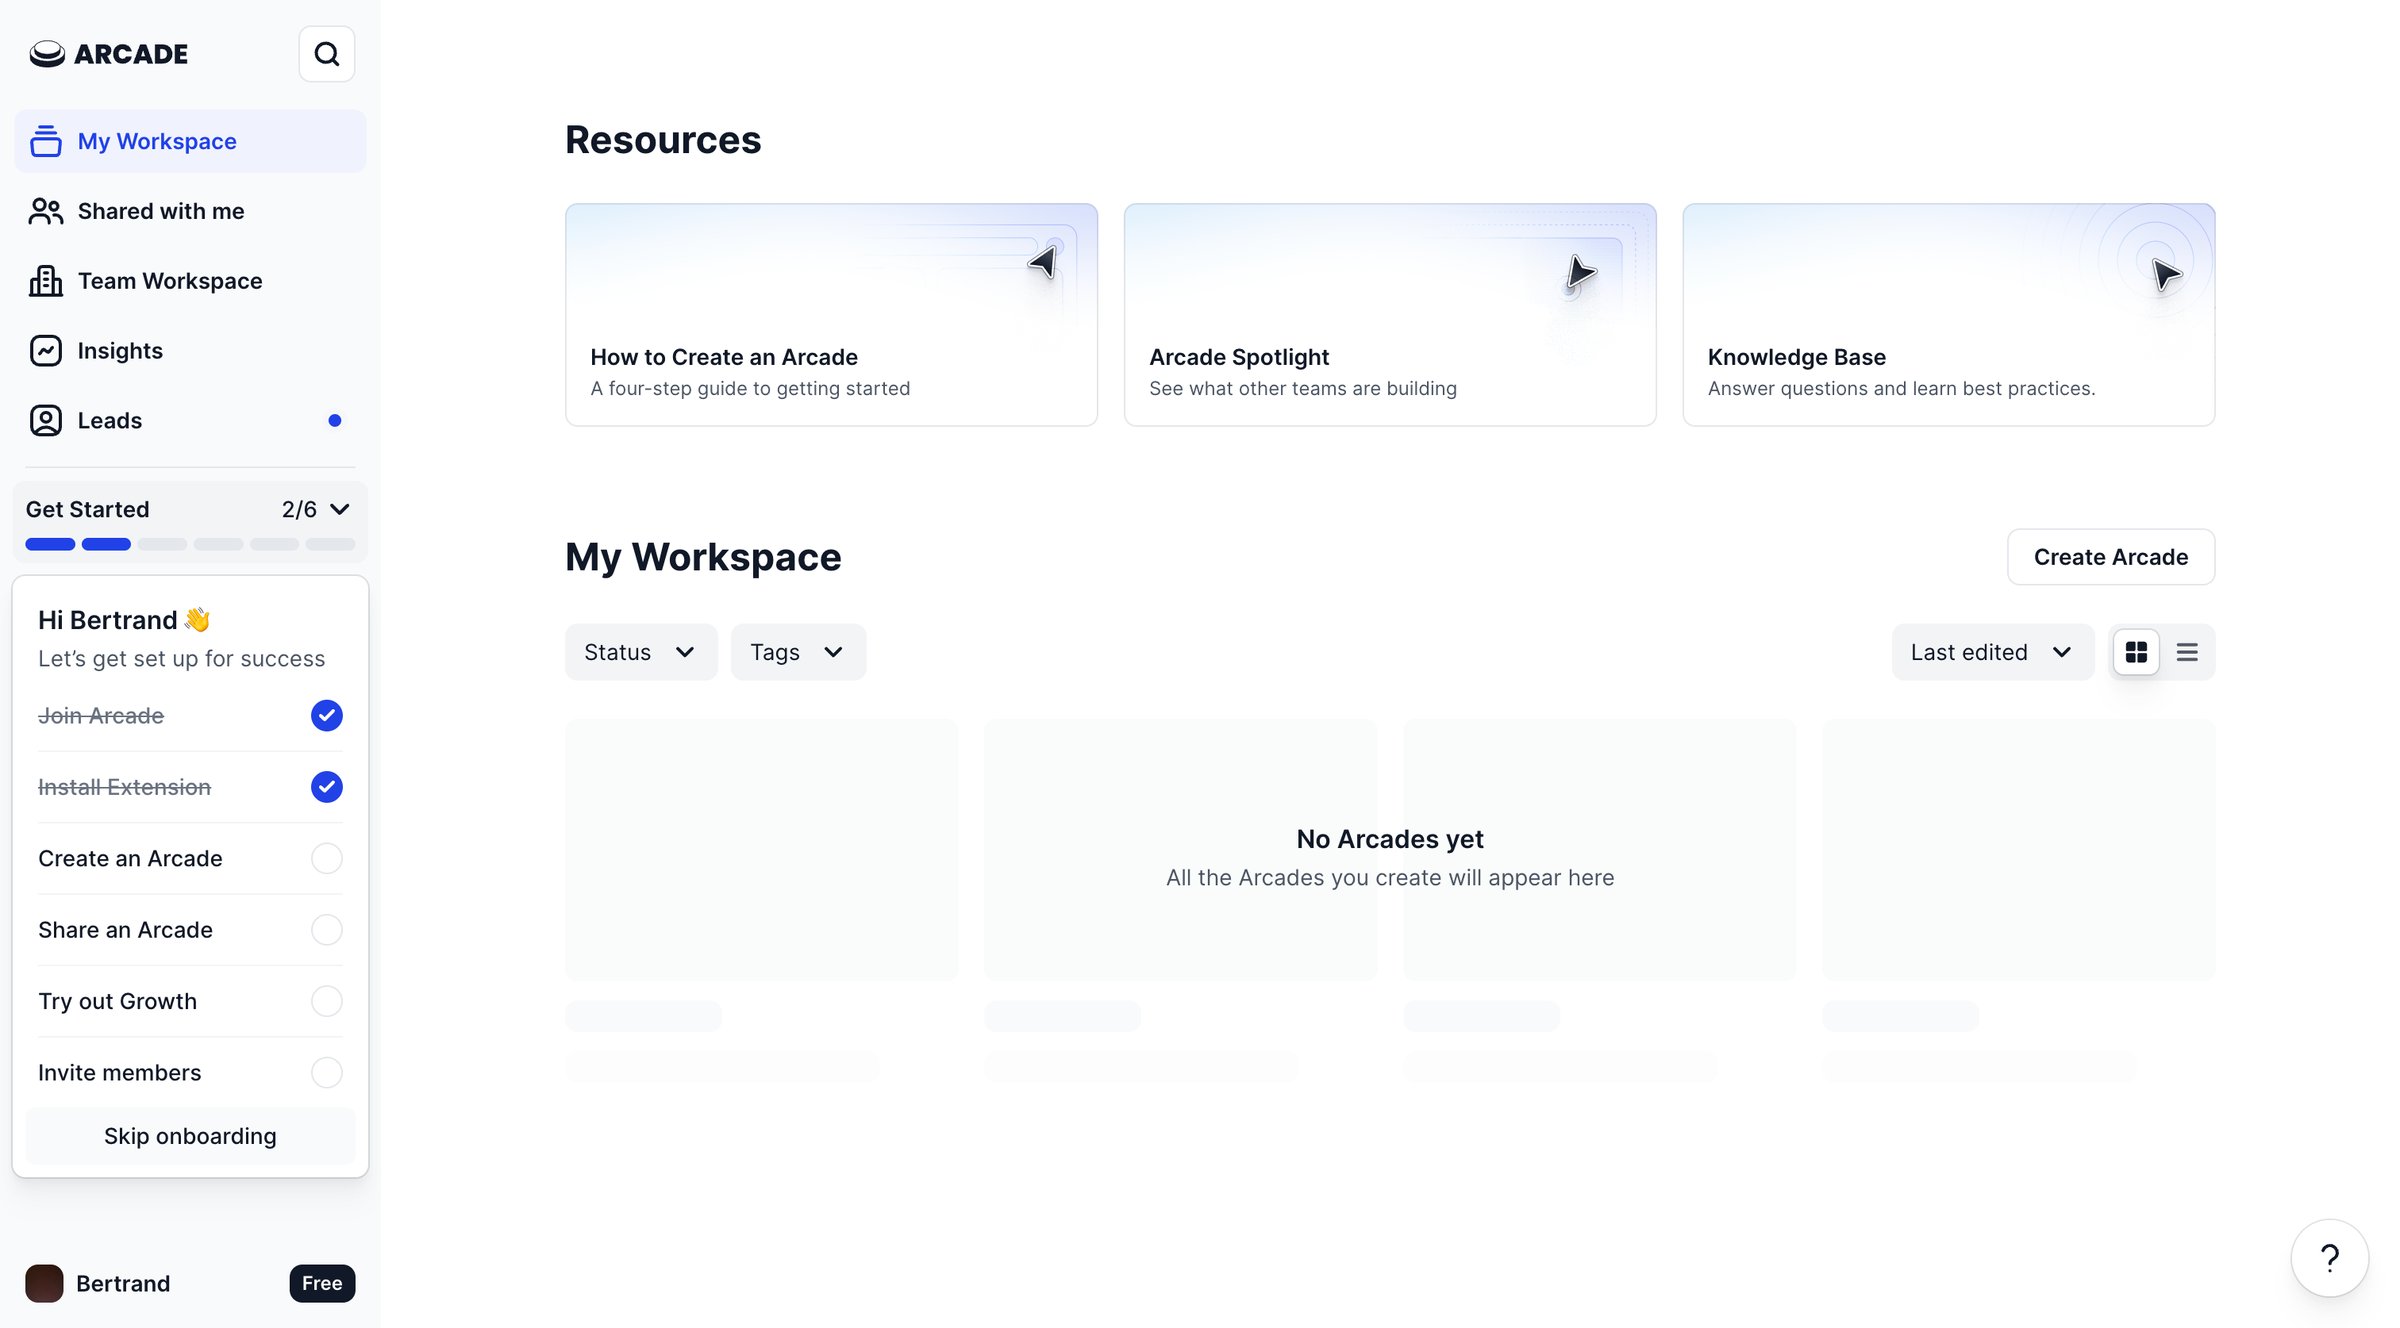2400x1328 pixels.
Task: Open the Leads page
Action: pyautogui.click(x=190, y=421)
